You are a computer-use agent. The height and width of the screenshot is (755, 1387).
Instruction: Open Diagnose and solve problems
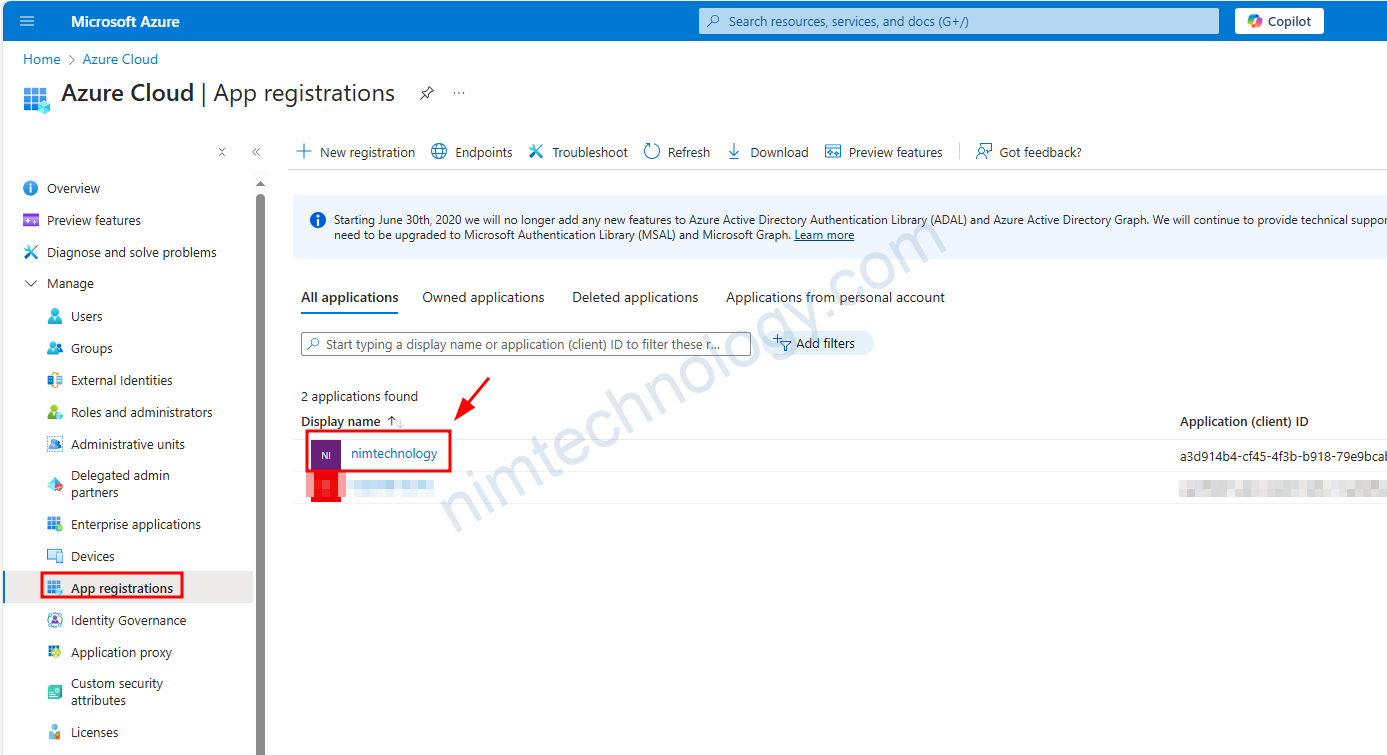click(131, 252)
